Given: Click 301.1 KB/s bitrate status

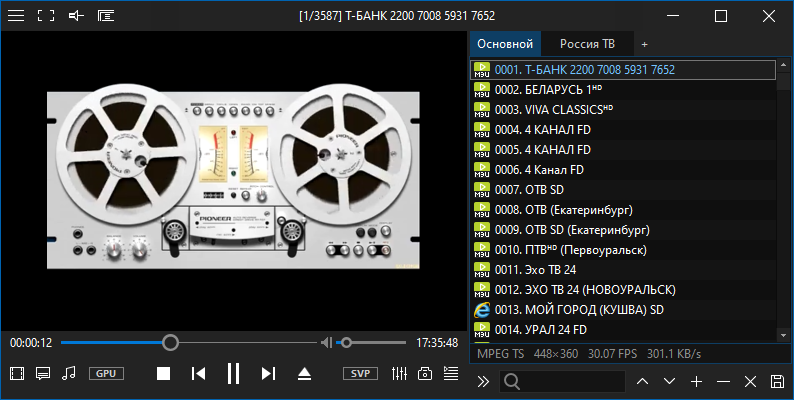Looking at the screenshot, I should coord(673,354).
